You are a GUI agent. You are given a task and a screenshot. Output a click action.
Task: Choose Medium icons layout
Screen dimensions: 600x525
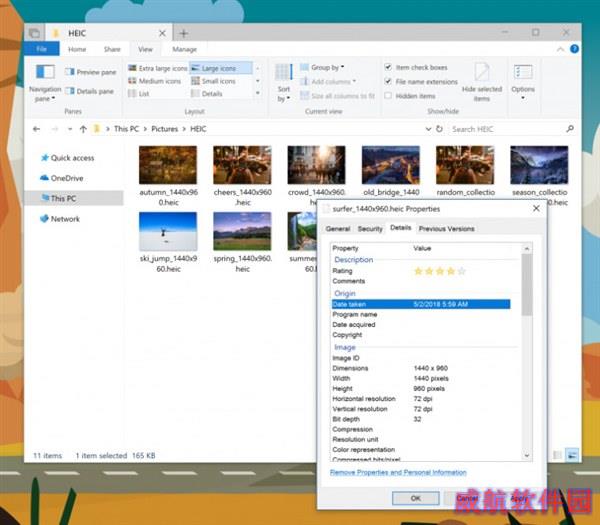(x=154, y=81)
